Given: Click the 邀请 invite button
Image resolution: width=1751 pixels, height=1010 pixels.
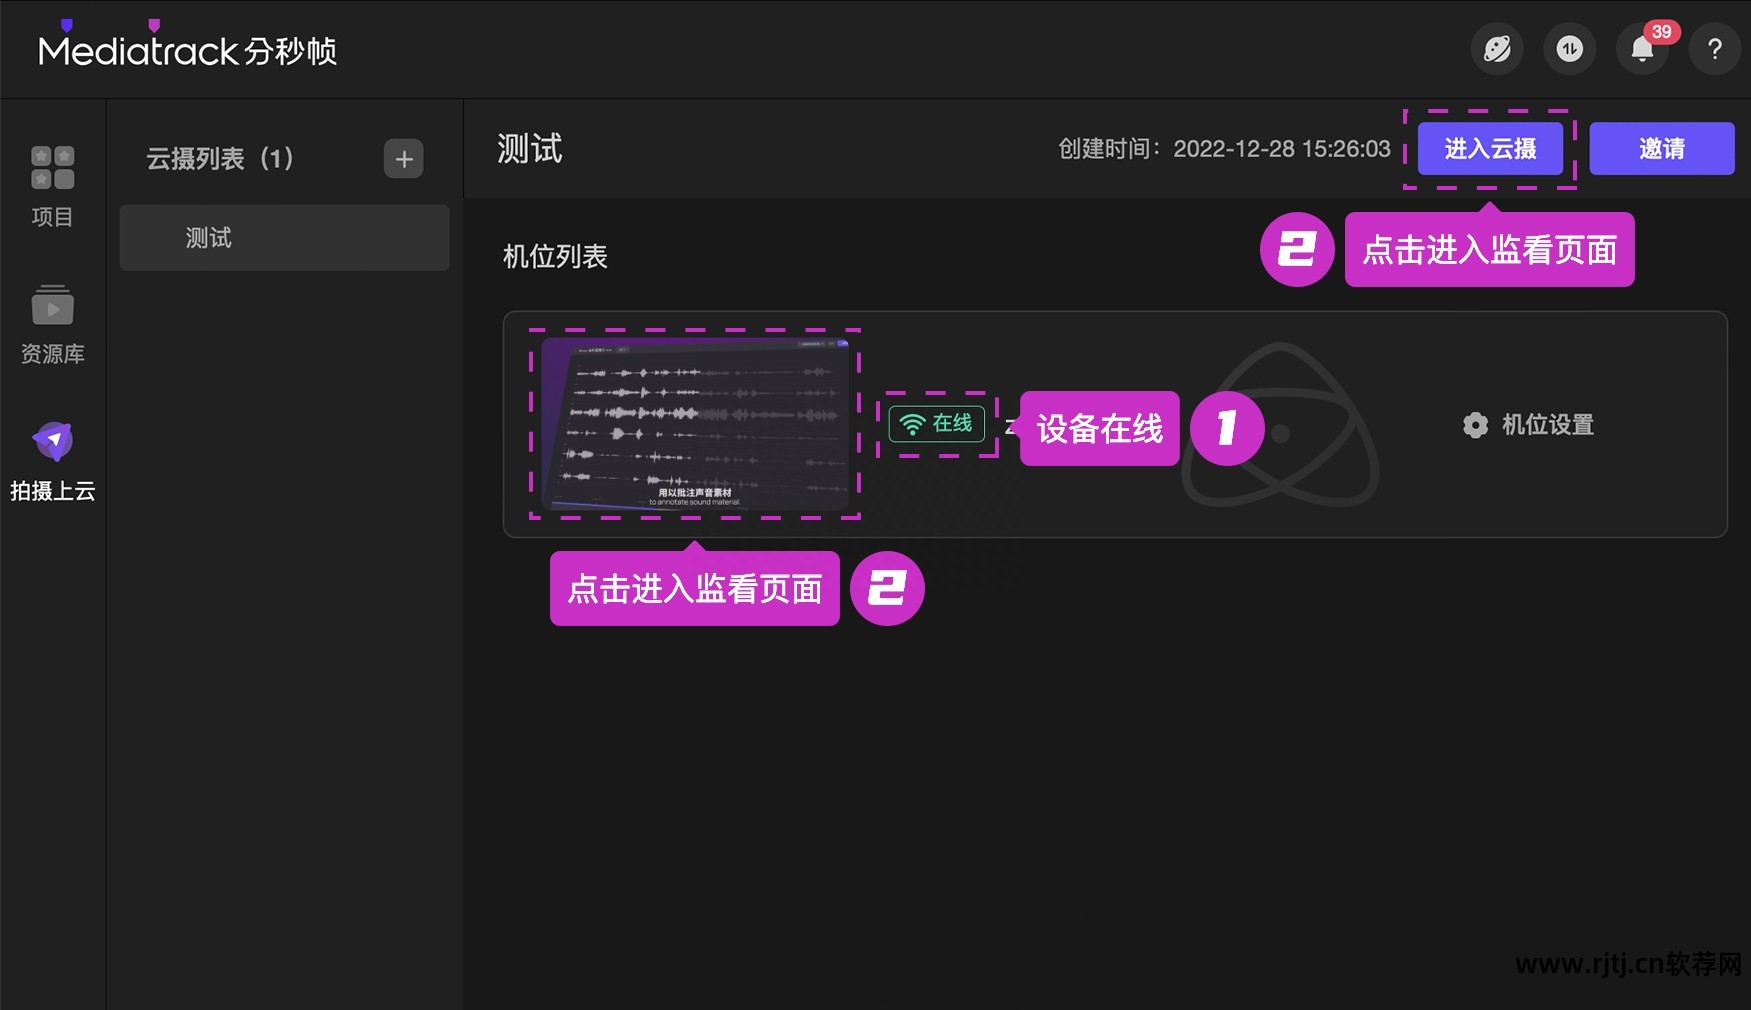Looking at the screenshot, I should coord(1661,149).
